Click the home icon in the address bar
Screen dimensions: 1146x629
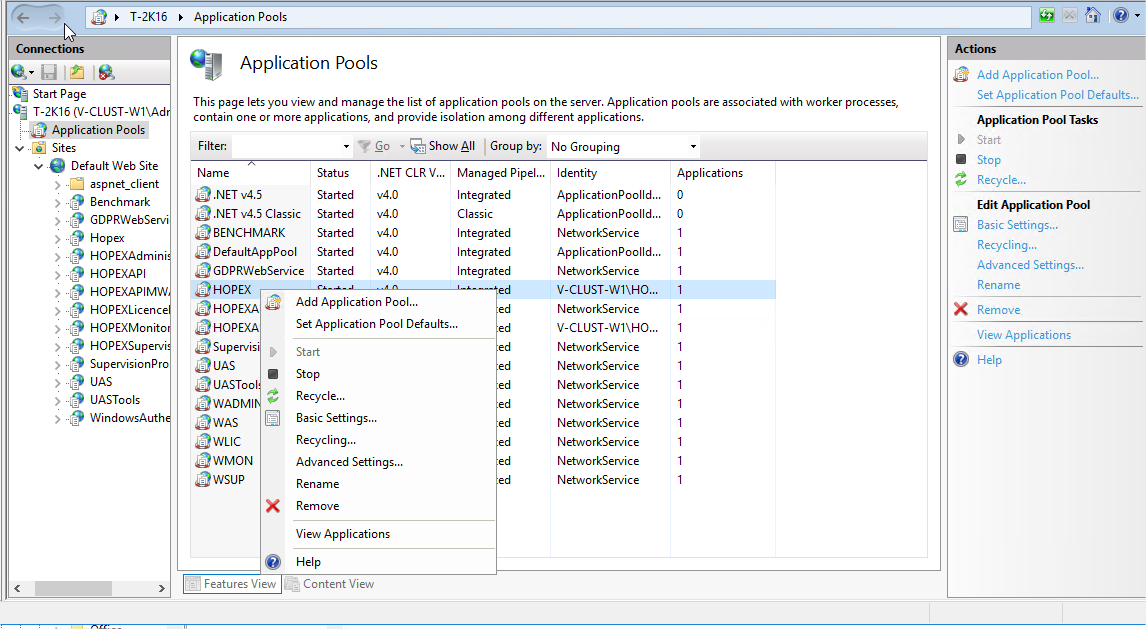1093,16
